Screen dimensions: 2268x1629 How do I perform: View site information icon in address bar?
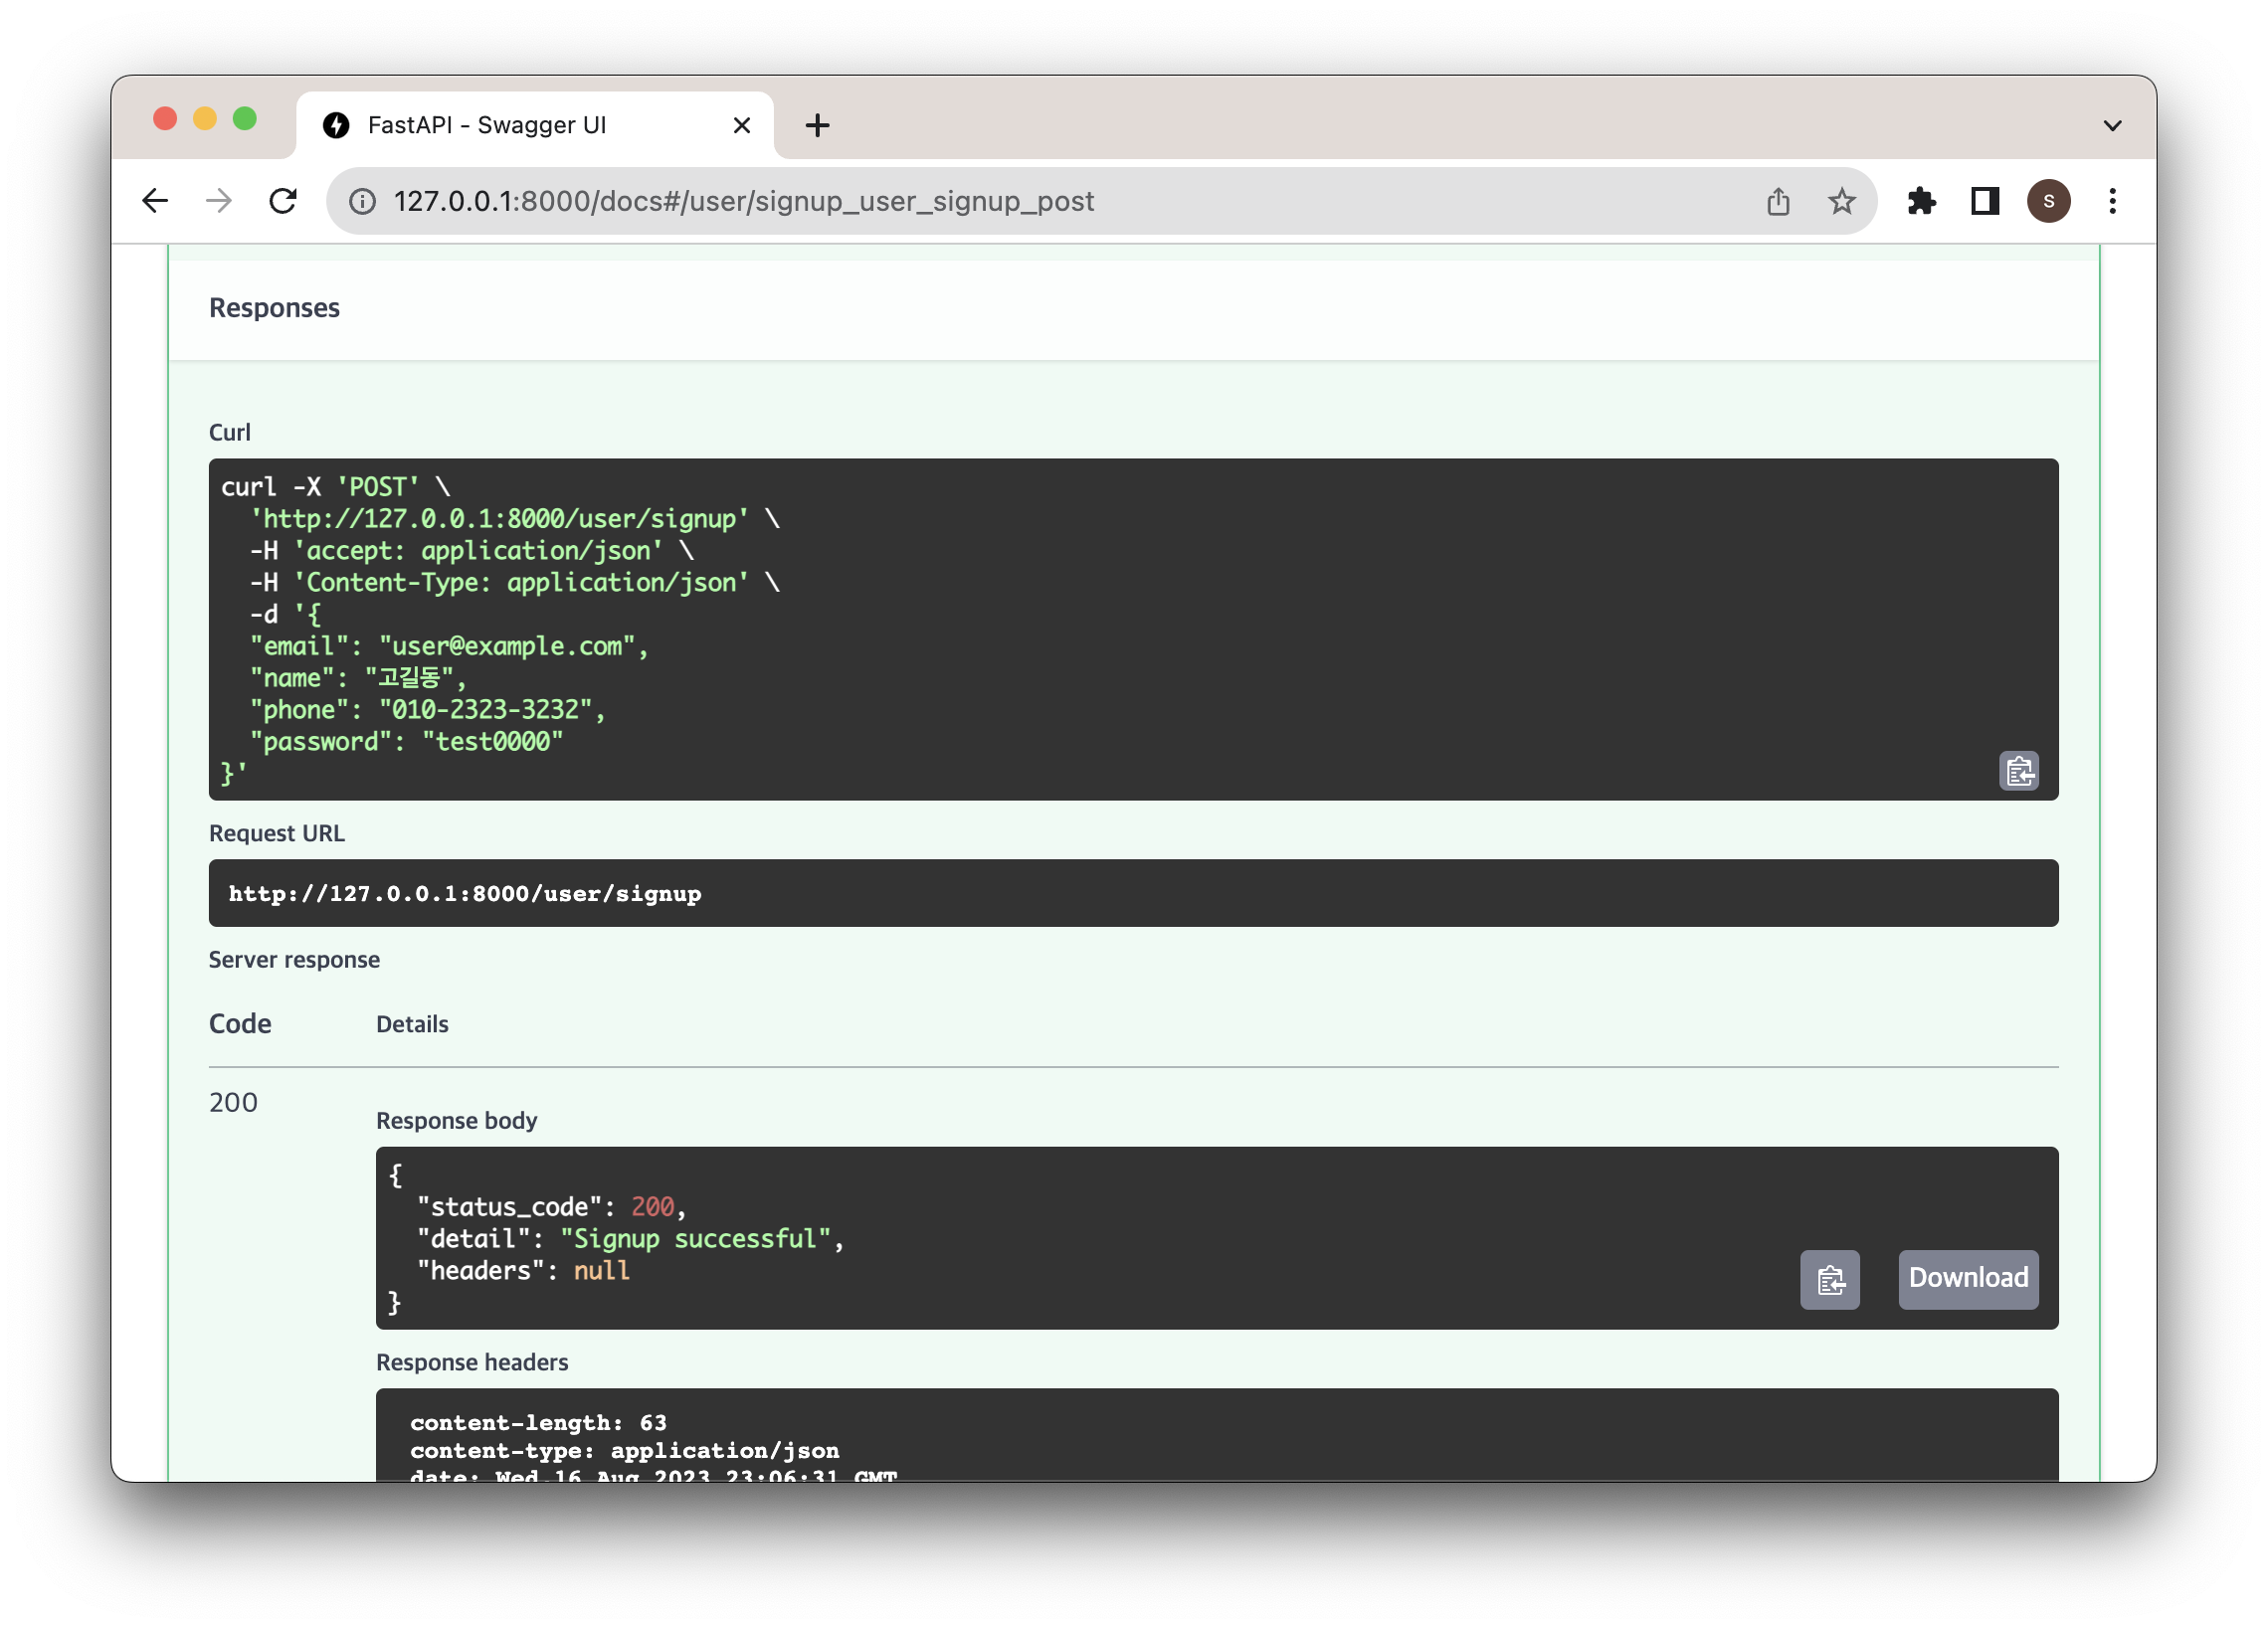(x=363, y=202)
